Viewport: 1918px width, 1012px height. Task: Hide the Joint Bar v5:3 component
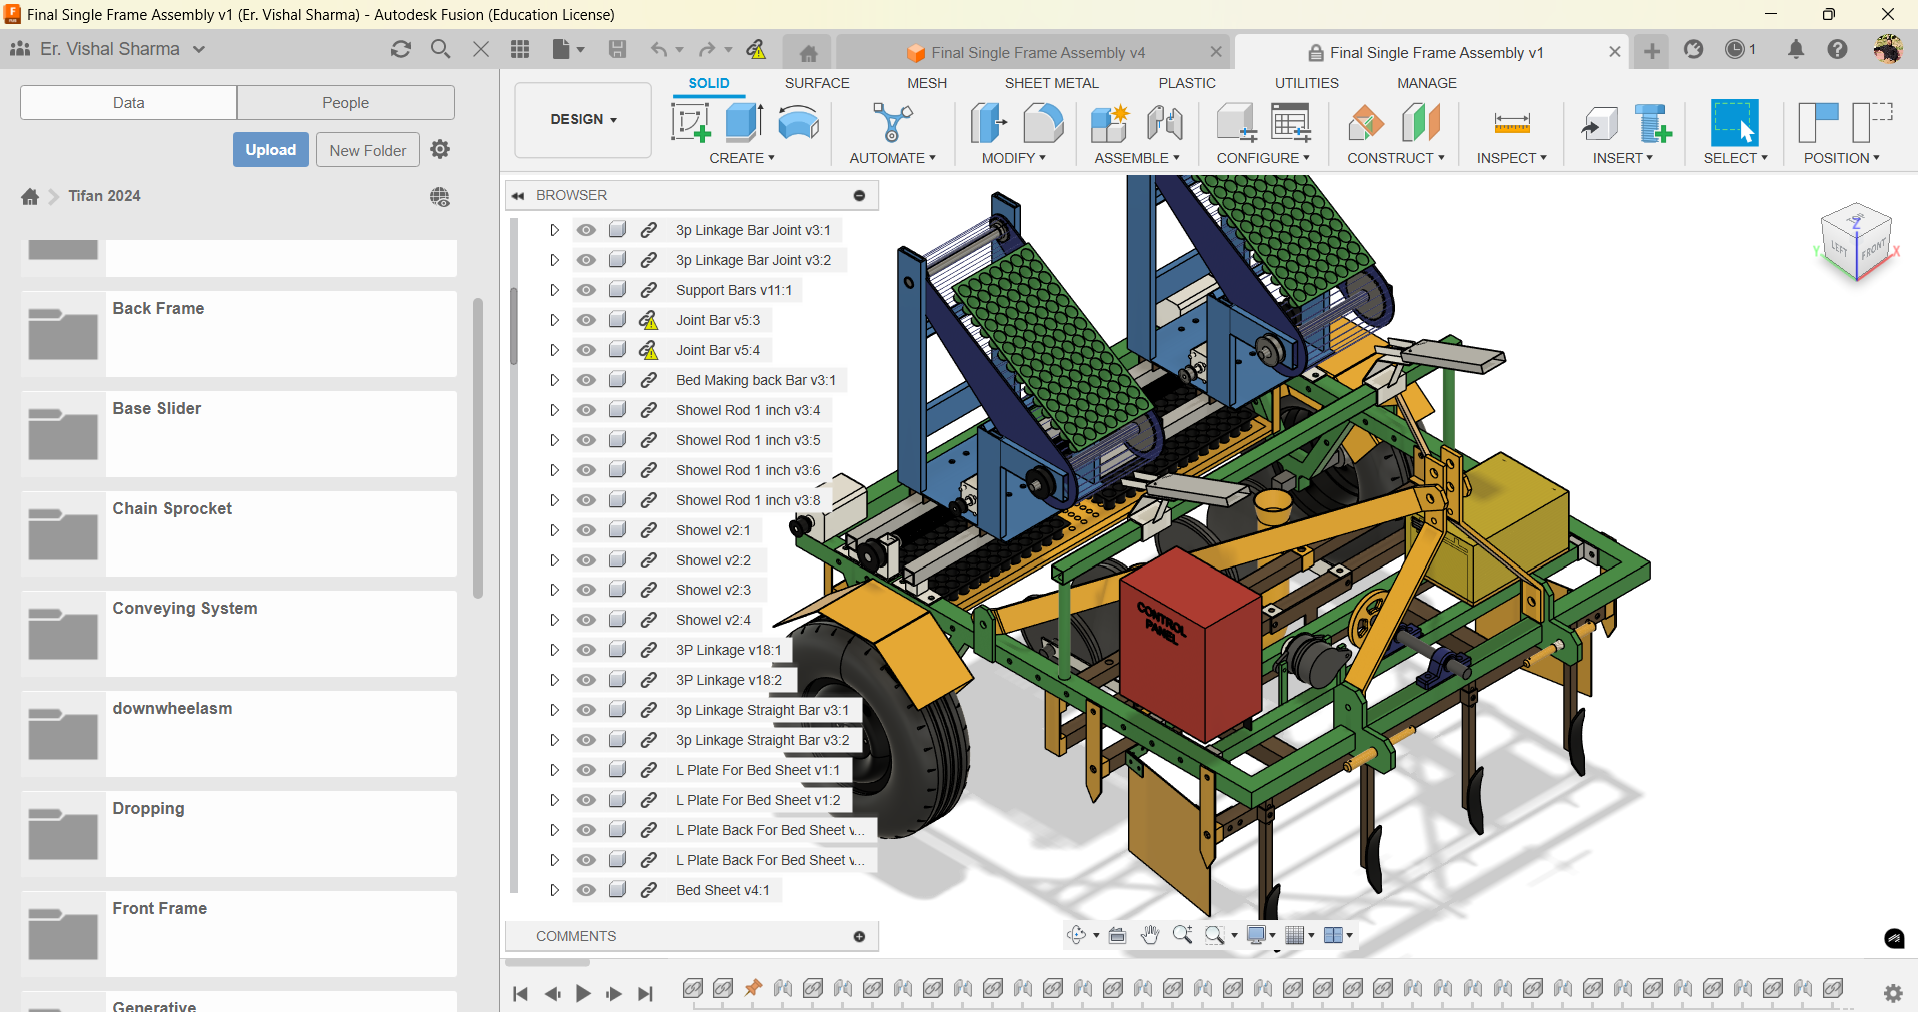[x=586, y=320]
